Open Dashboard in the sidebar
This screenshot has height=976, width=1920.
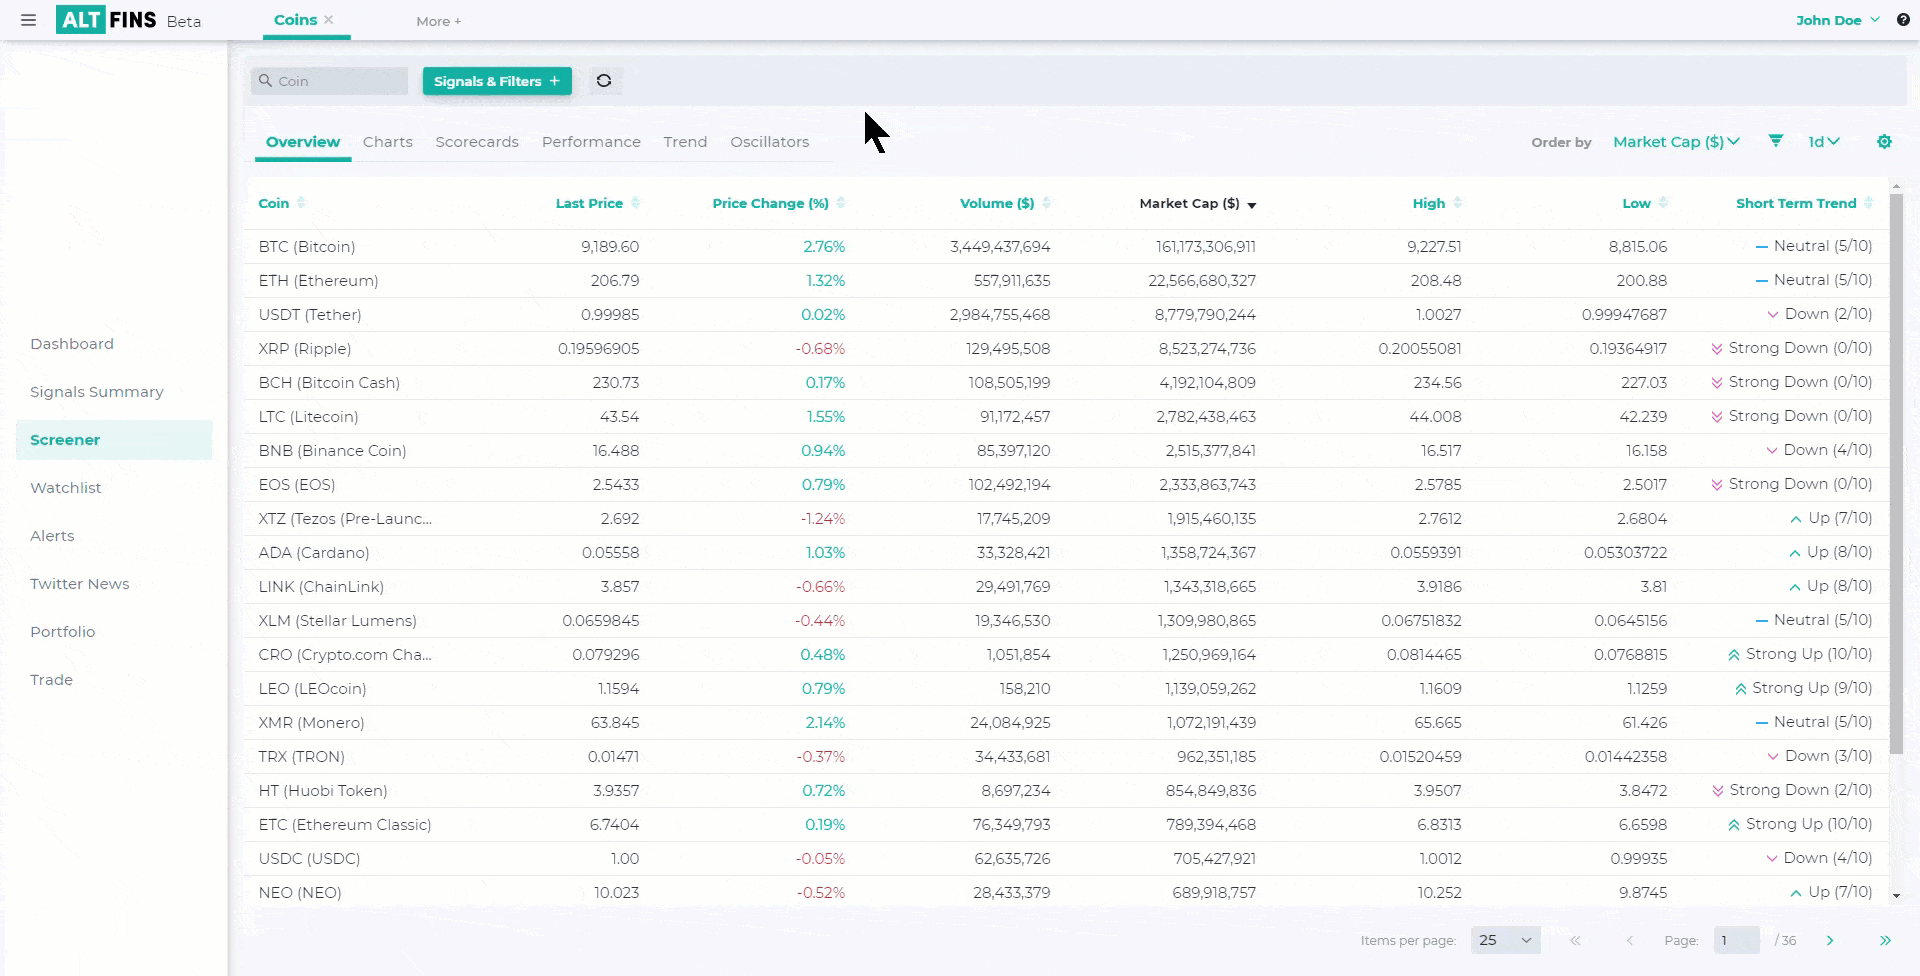click(72, 344)
